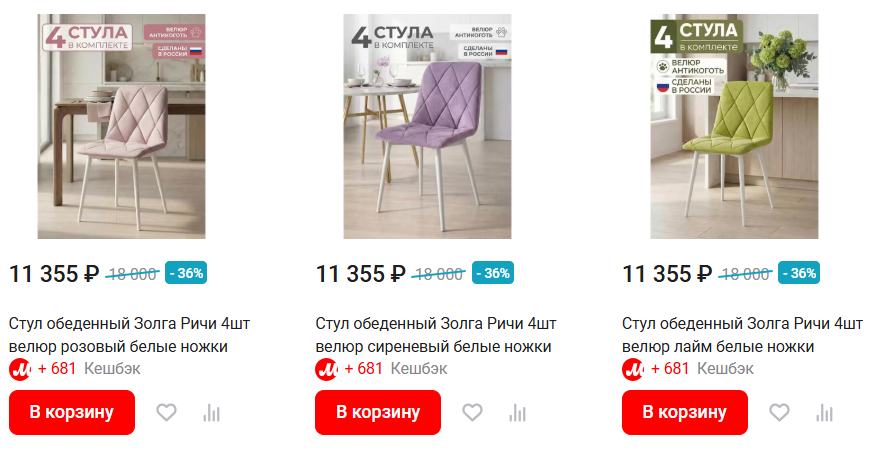870x451 pixels.
Task: Click the 11 355 ₽ price of lime chair
Action: pyautogui.click(x=667, y=273)
